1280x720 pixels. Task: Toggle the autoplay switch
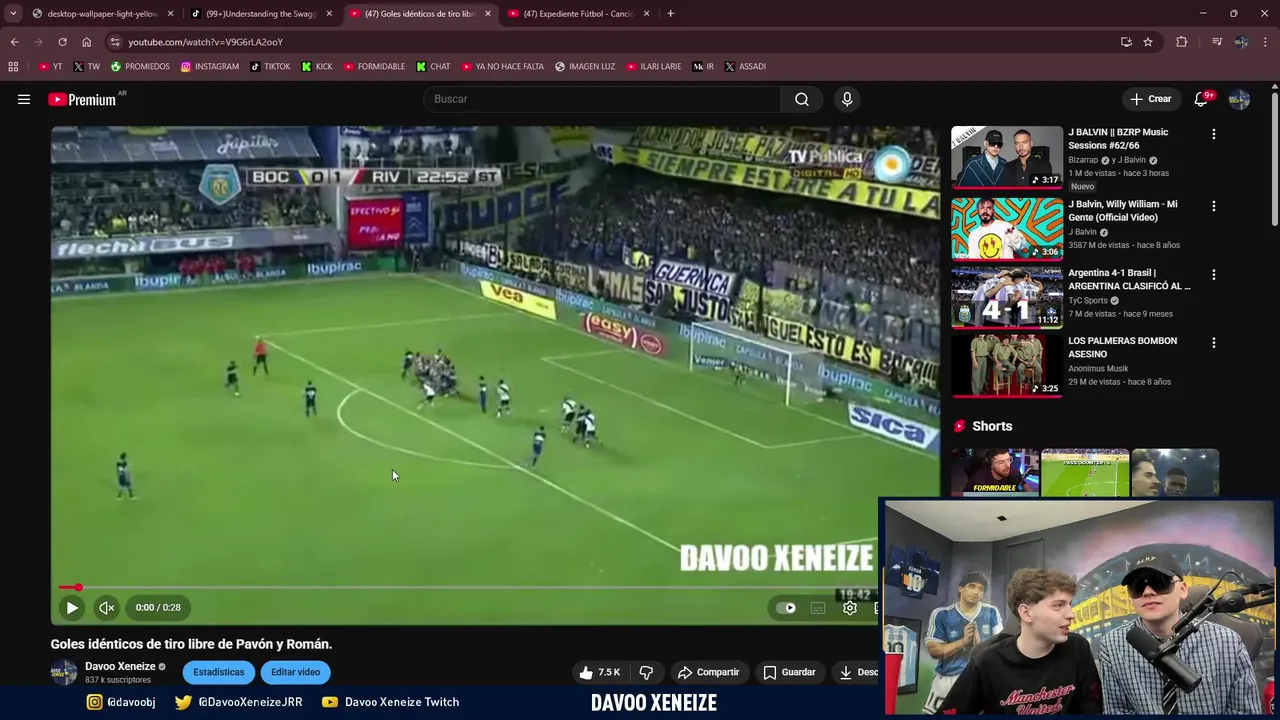(x=787, y=607)
